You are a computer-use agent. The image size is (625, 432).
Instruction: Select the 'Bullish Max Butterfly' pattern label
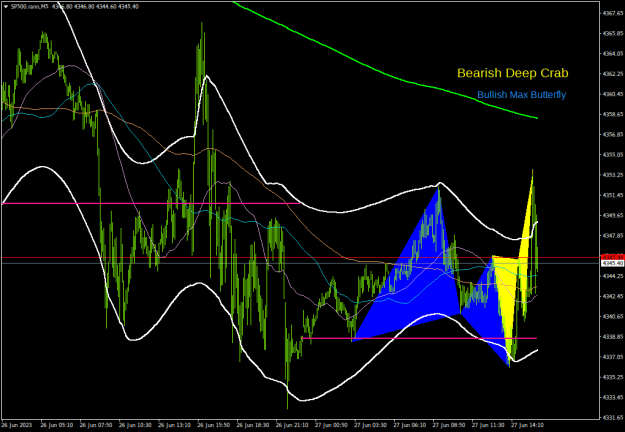click(521, 95)
